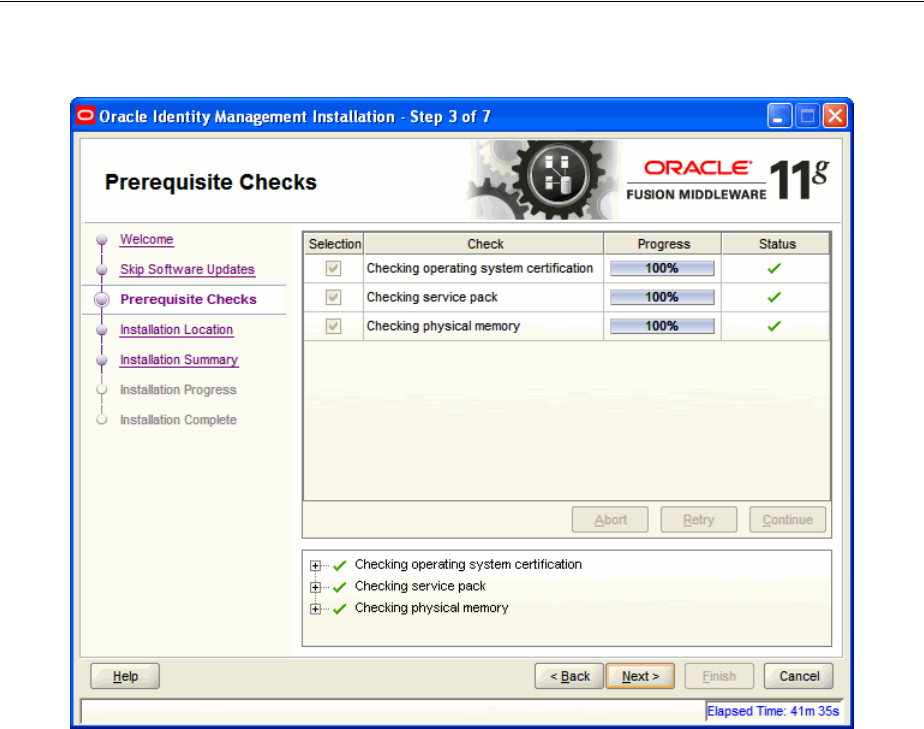924x729 pixels.
Task: Click the Retry button
Action: (699, 520)
